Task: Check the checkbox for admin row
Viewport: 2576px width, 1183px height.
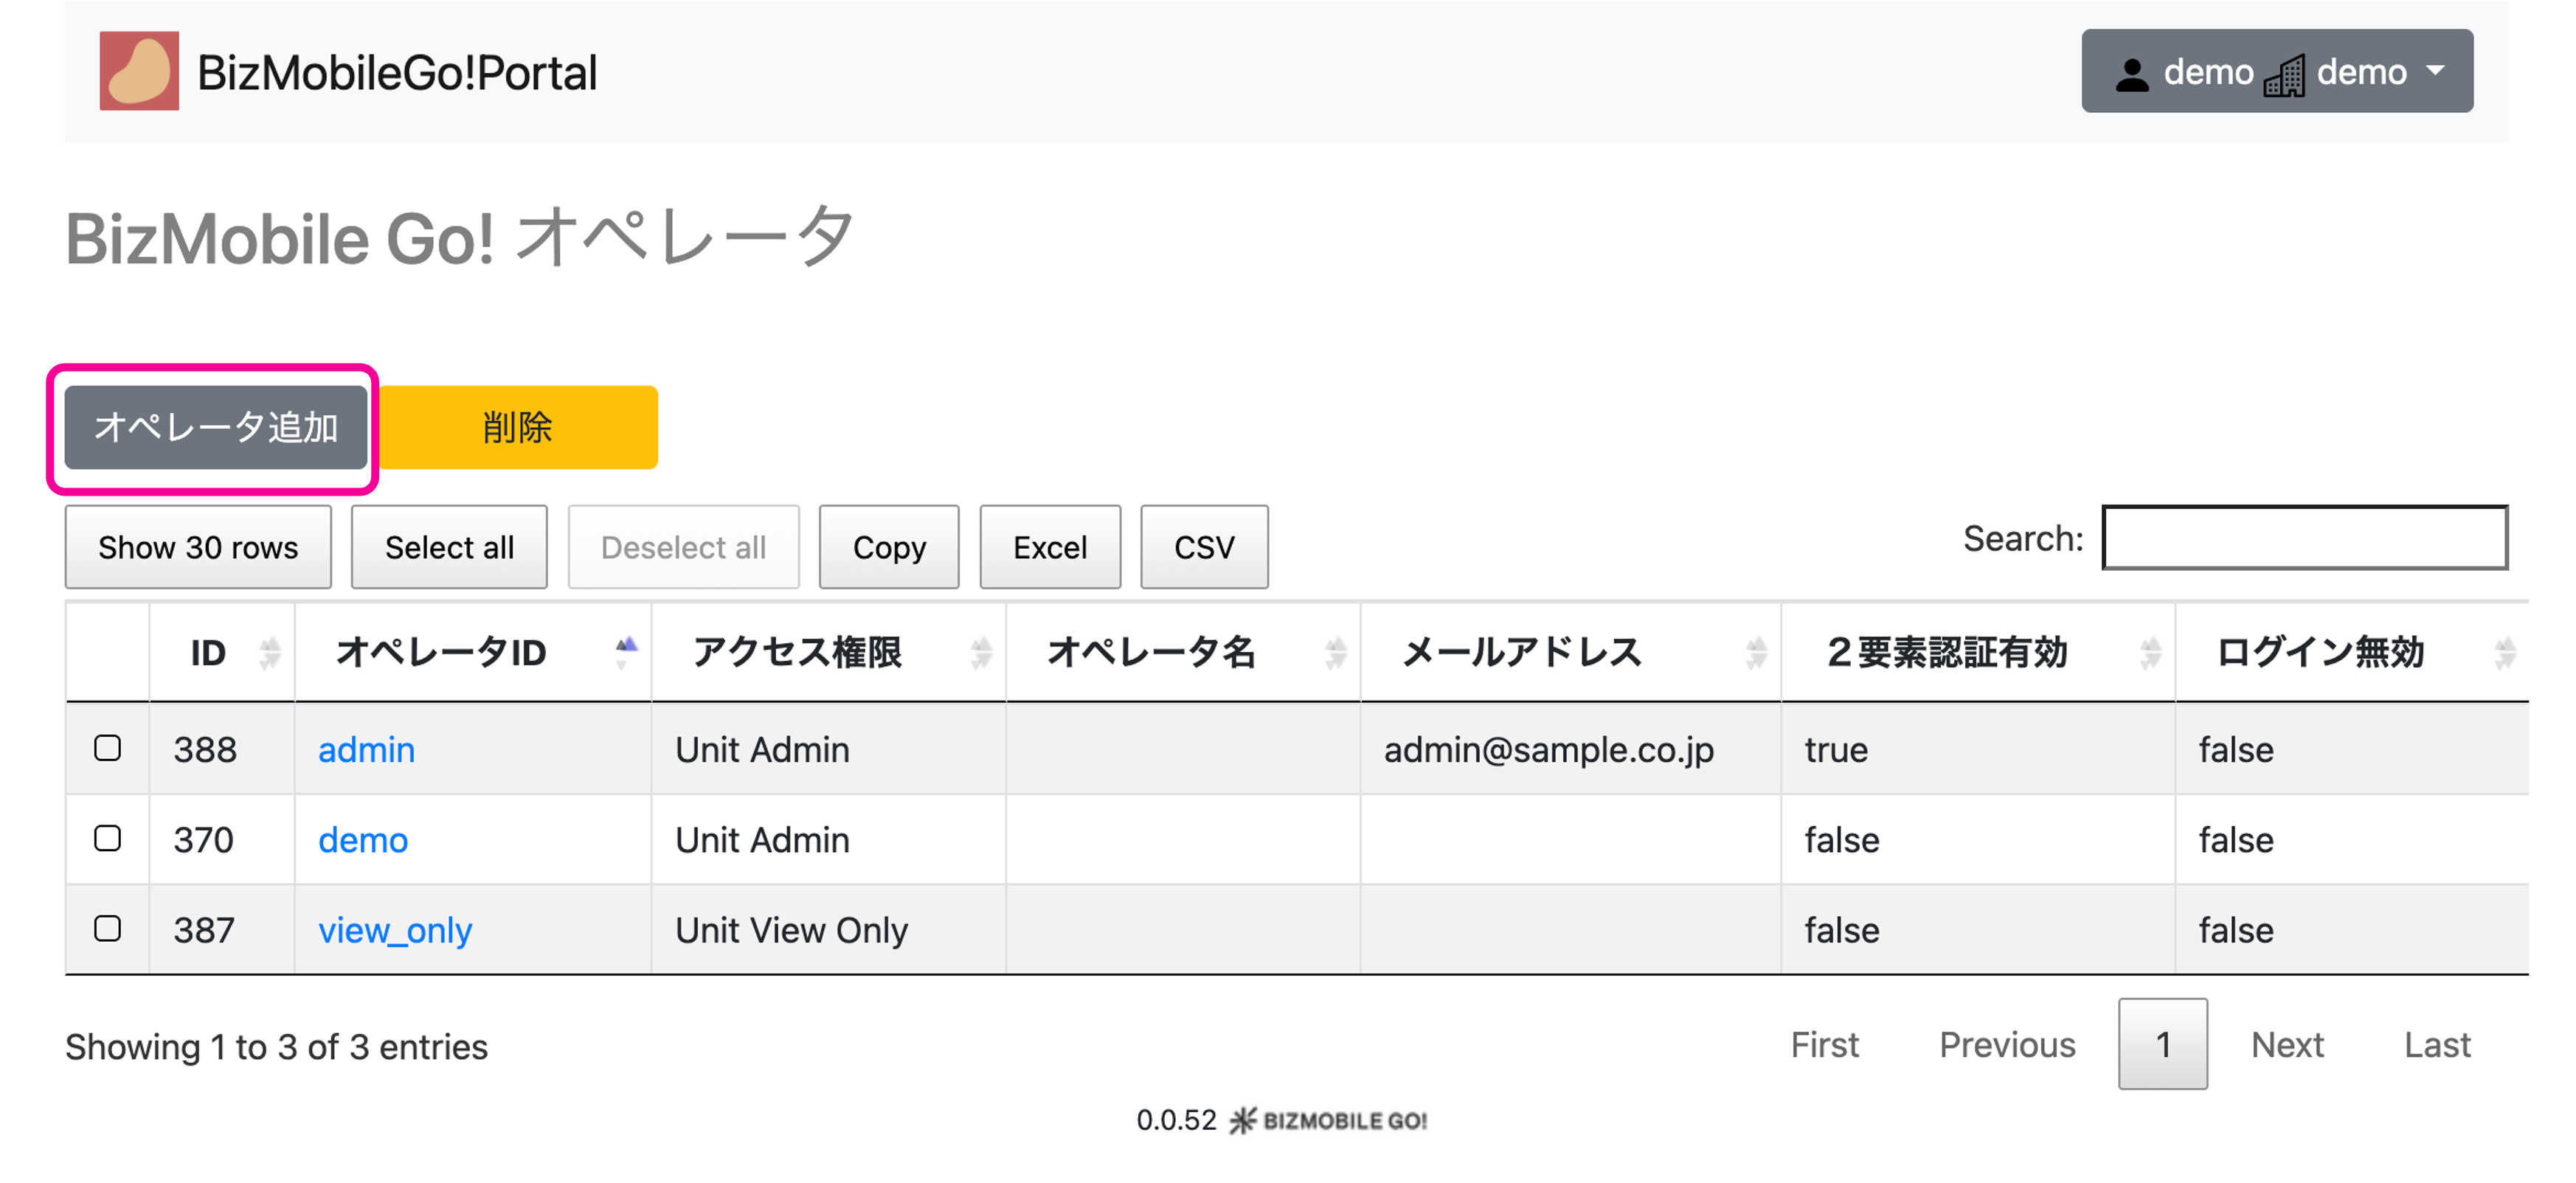Action: coord(108,748)
